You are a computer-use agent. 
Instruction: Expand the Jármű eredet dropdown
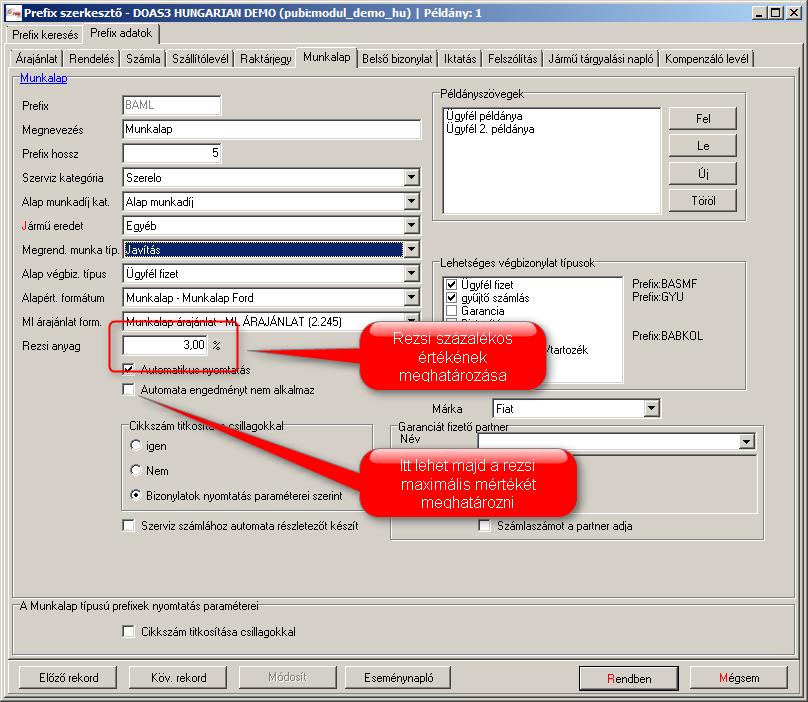411,225
